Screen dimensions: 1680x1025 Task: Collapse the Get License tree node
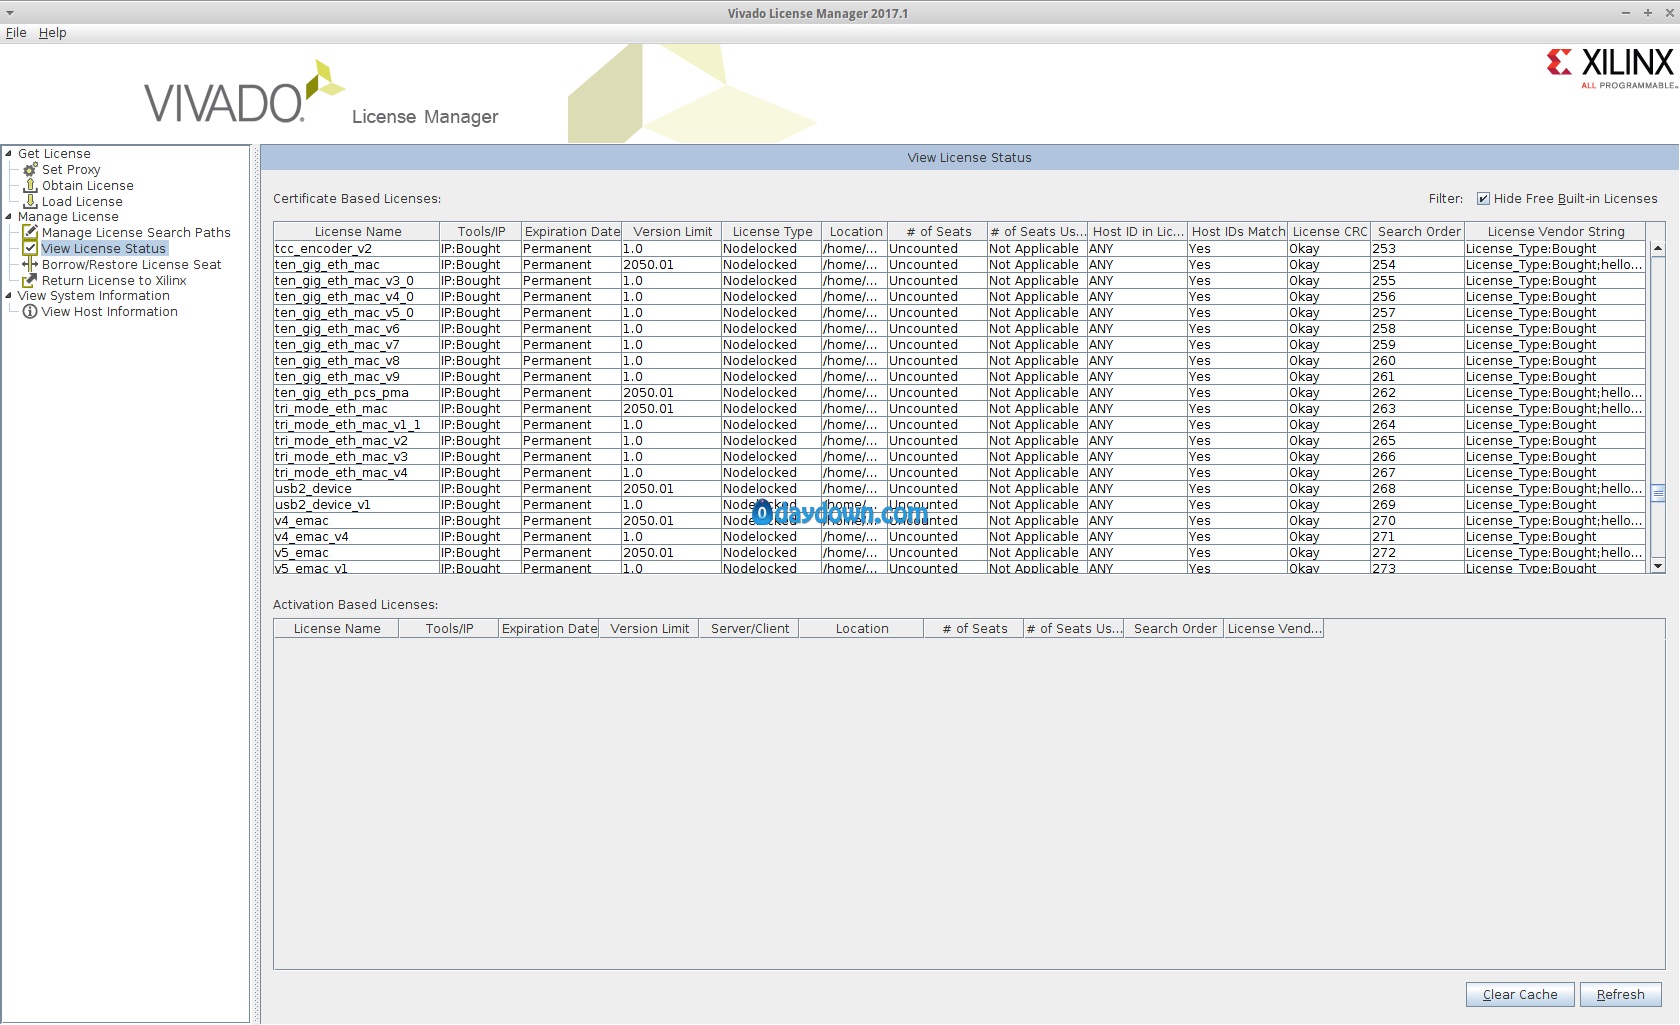point(9,154)
